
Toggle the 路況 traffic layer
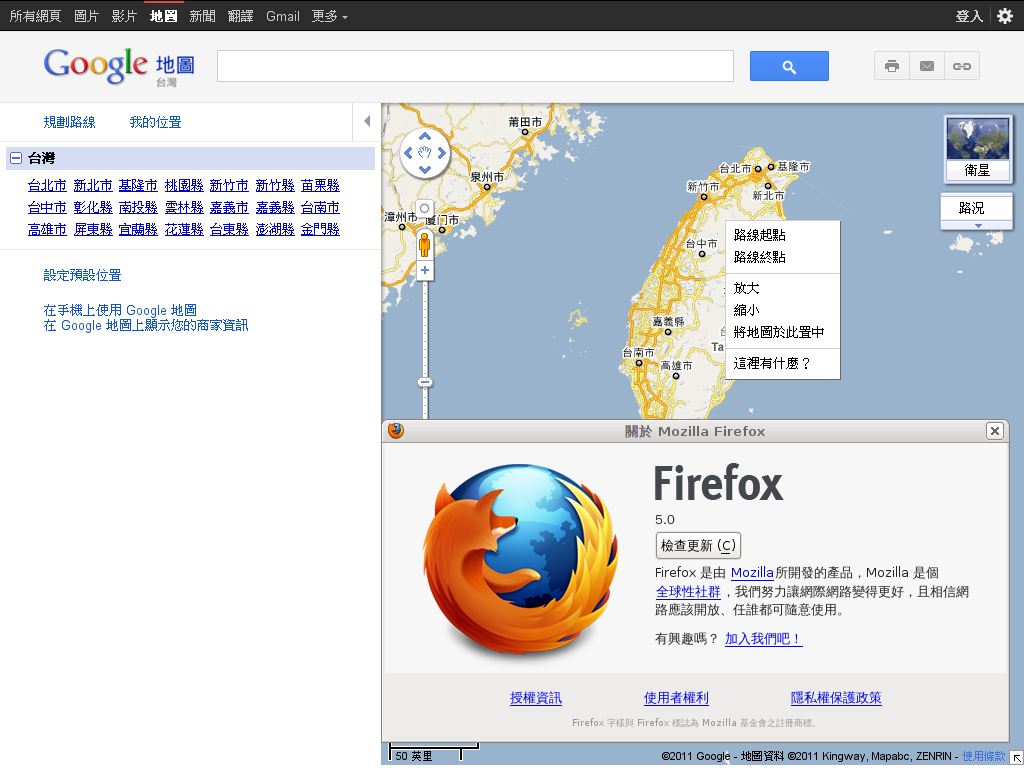point(971,208)
